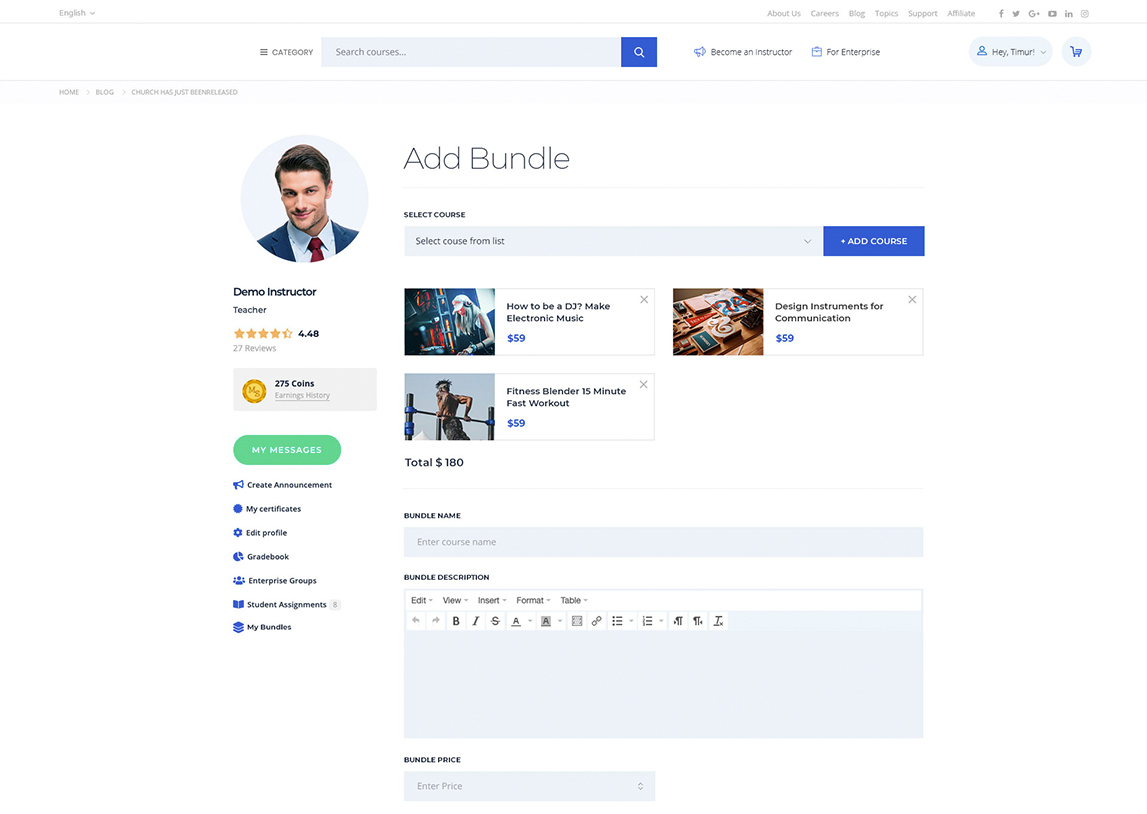
Task: Apply strikethrough in the editor toolbar
Action: pos(495,621)
